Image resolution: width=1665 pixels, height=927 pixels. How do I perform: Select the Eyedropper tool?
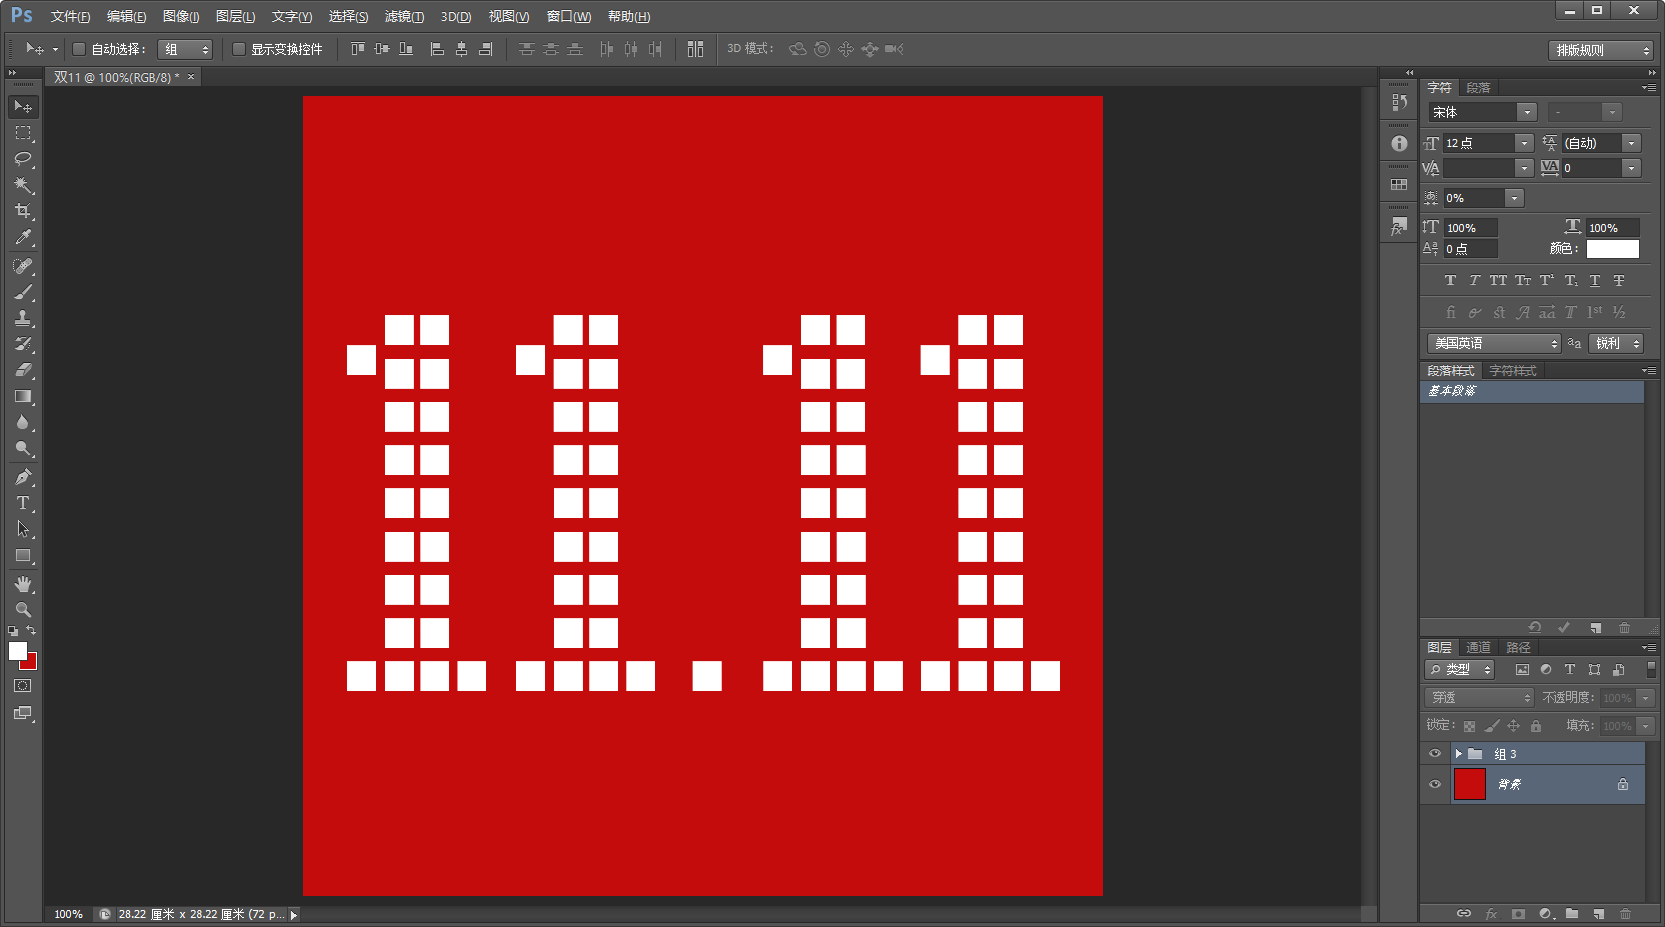pos(22,237)
